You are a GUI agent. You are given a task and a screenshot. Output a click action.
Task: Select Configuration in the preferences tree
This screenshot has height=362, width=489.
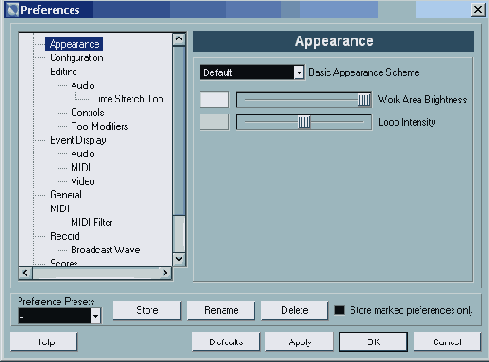pyautogui.click(x=77, y=58)
